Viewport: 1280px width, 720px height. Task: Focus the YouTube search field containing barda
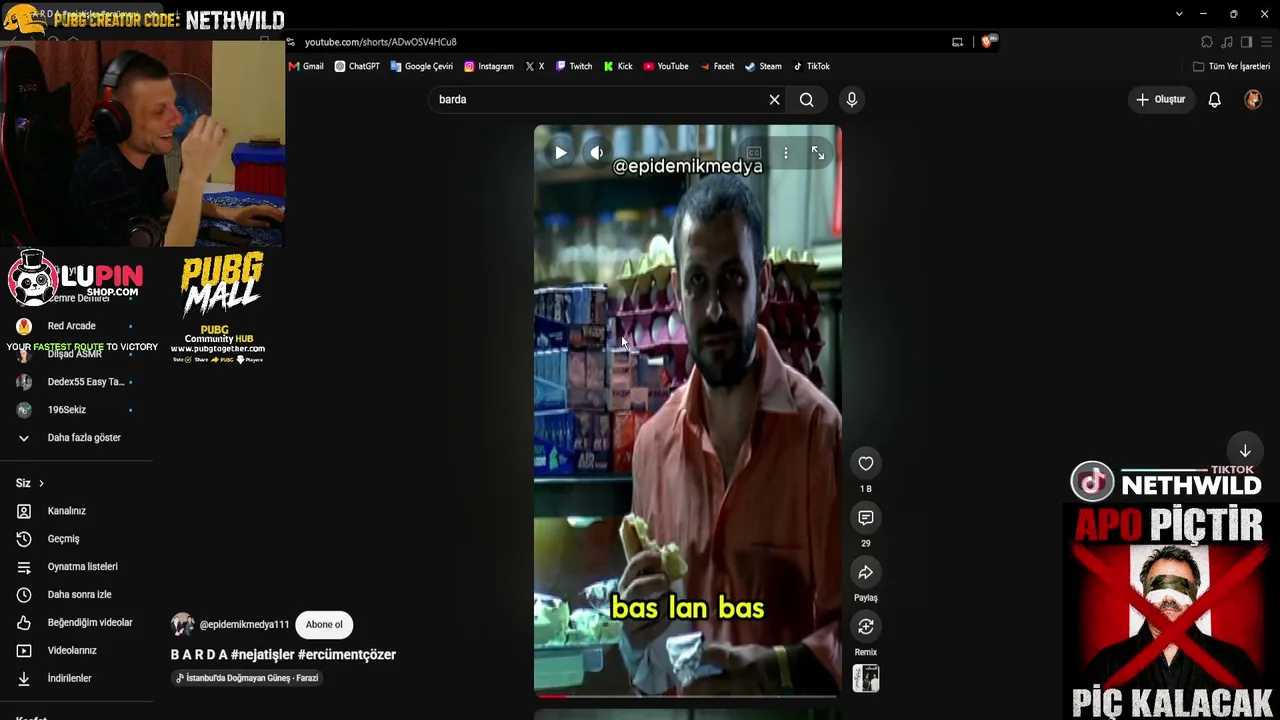598,99
